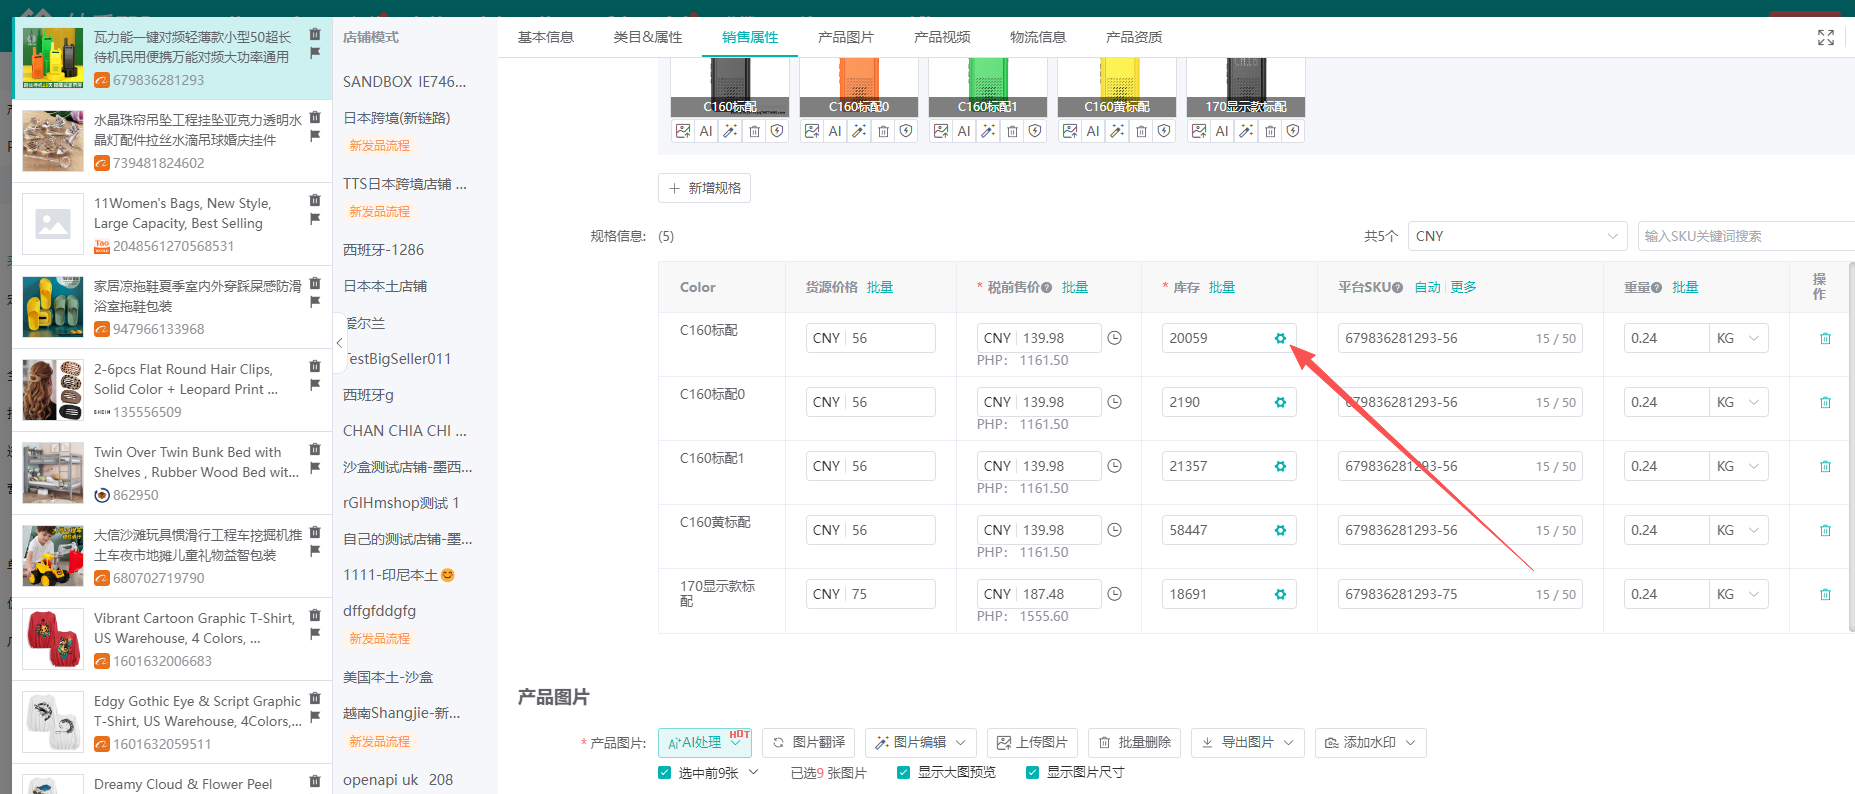Open stock settings gear for C160标配 row
The width and height of the screenshot is (1855, 794).
[x=1280, y=338]
